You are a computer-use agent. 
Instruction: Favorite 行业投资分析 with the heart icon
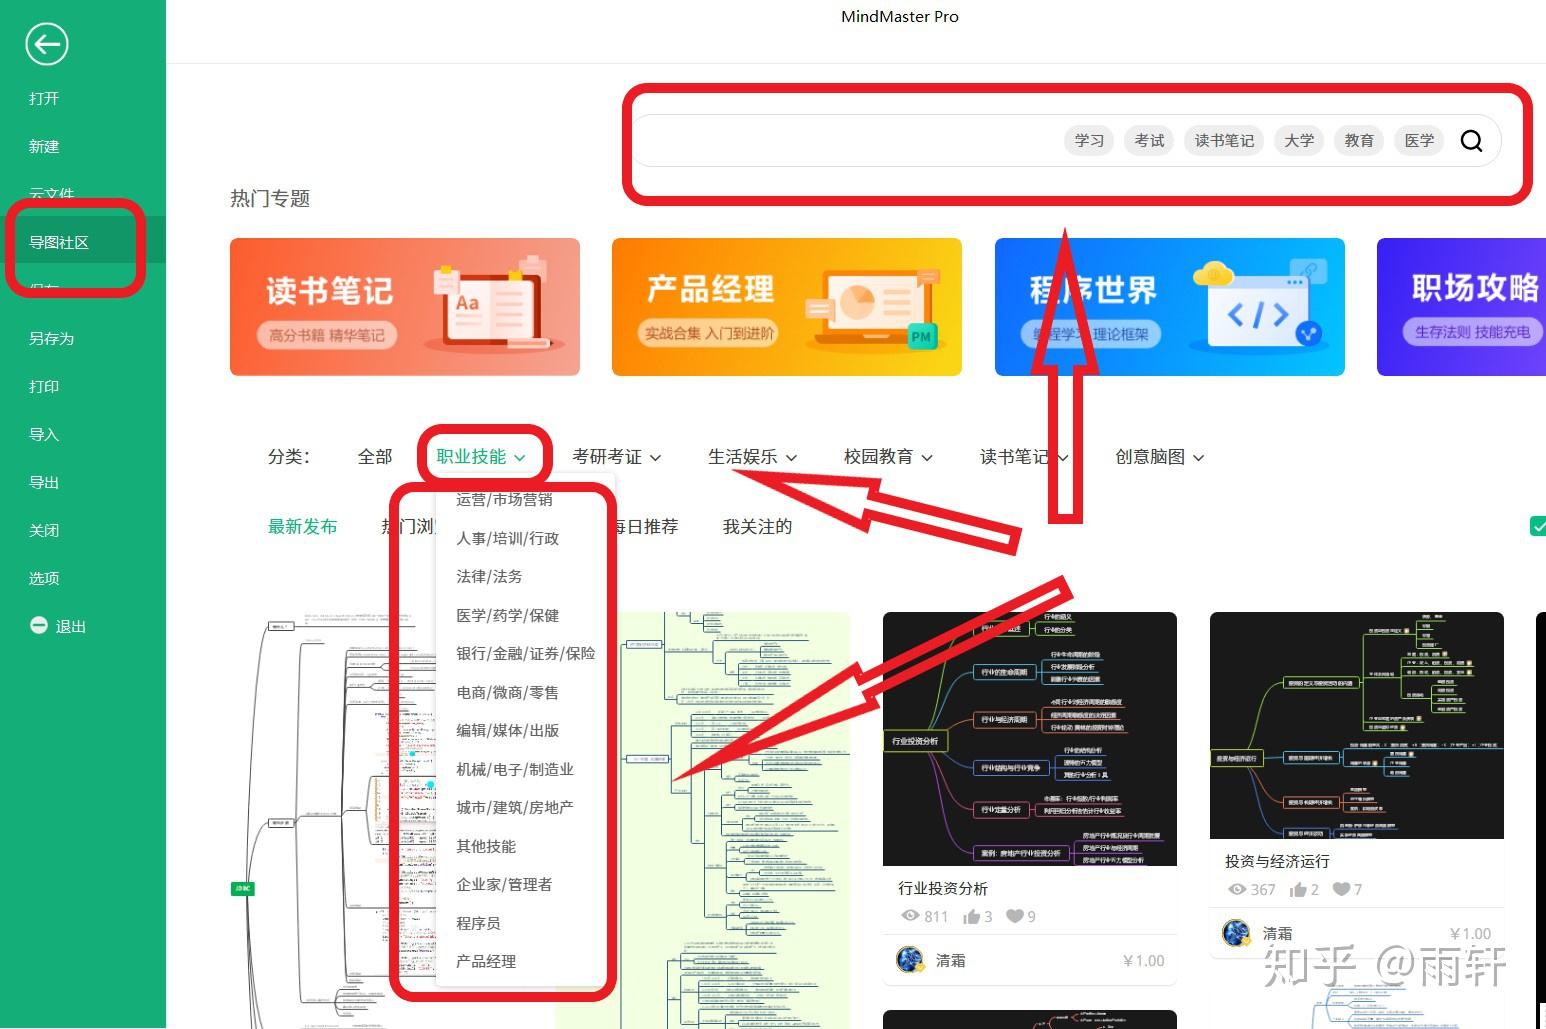point(1015,916)
